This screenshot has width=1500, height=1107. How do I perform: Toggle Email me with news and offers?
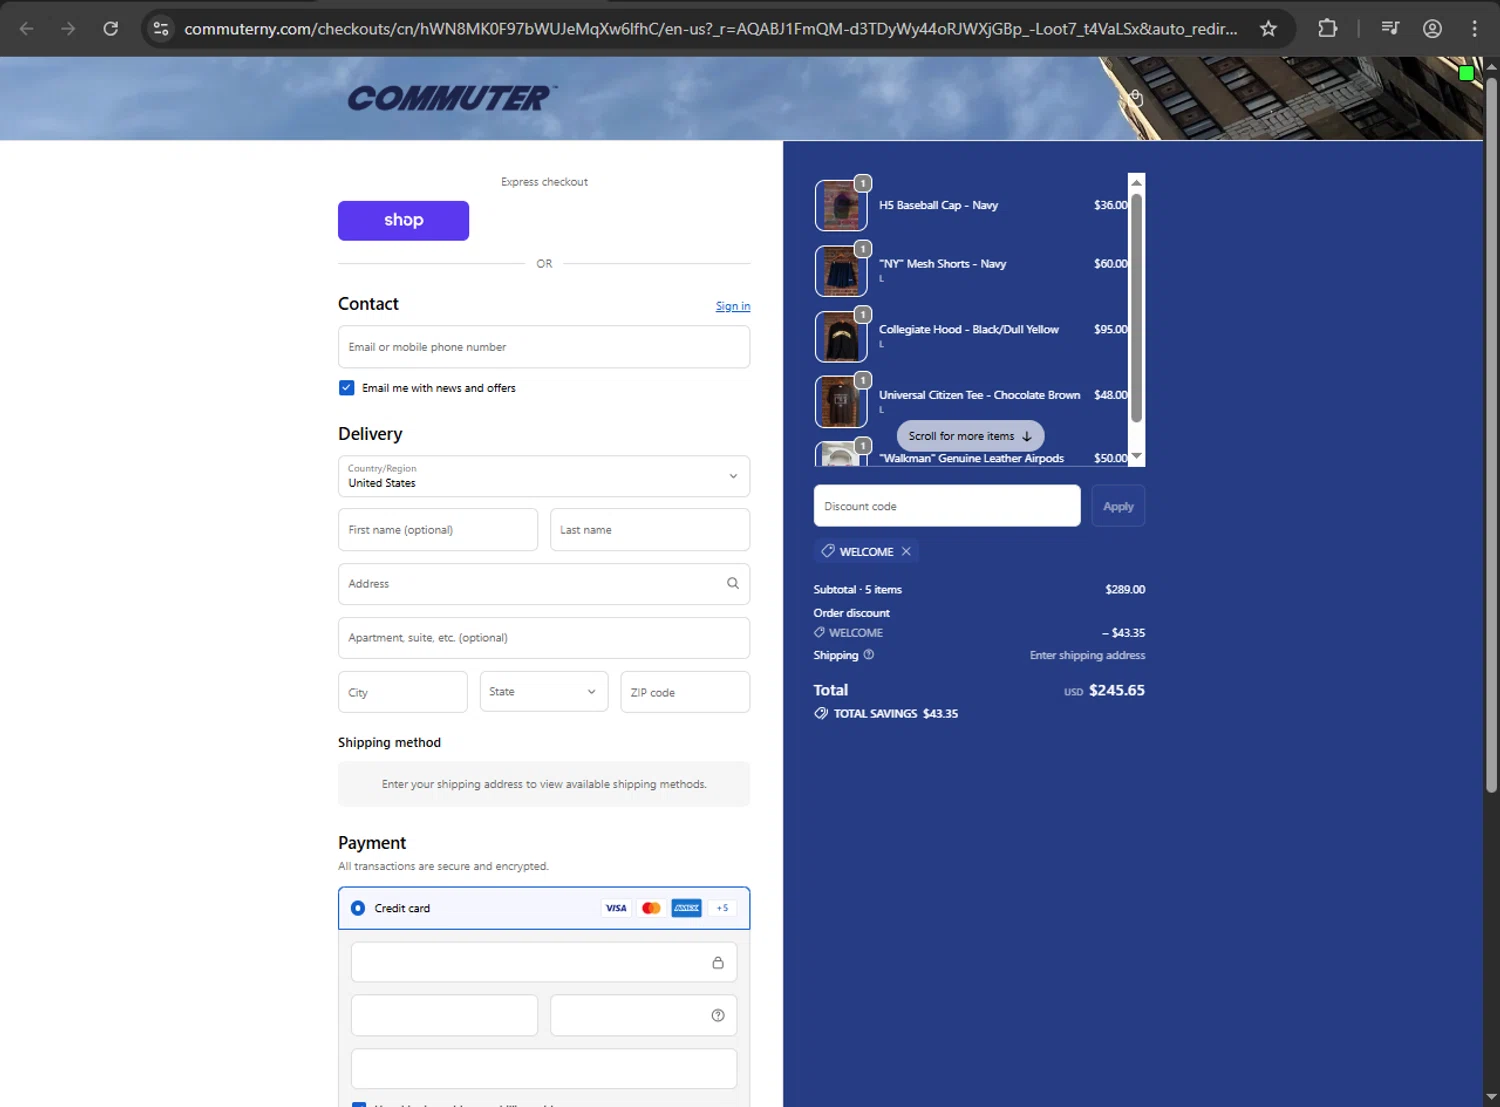346,387
